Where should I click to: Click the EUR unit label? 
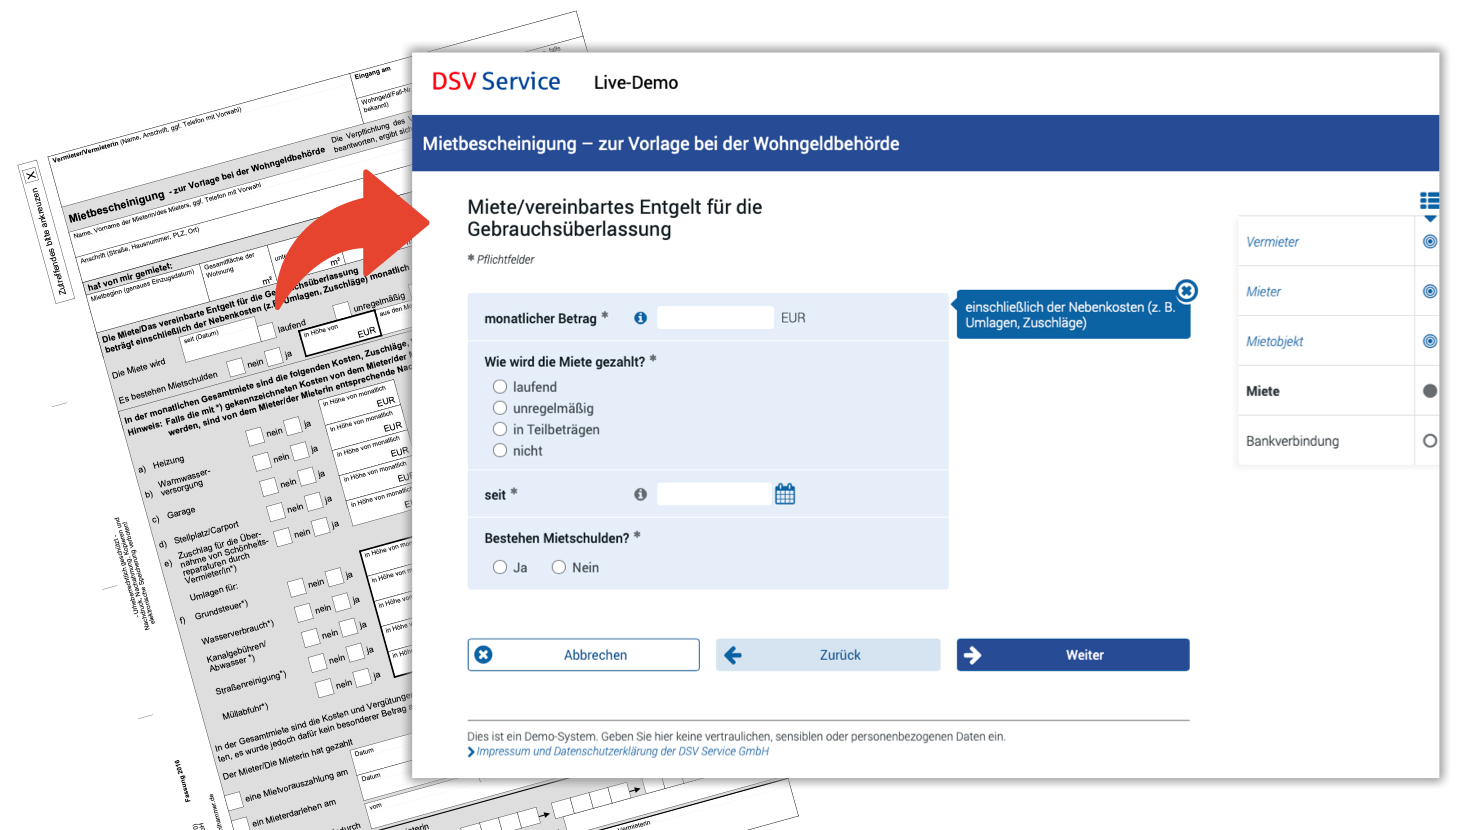pyautogui.click(x=793, y=318)
